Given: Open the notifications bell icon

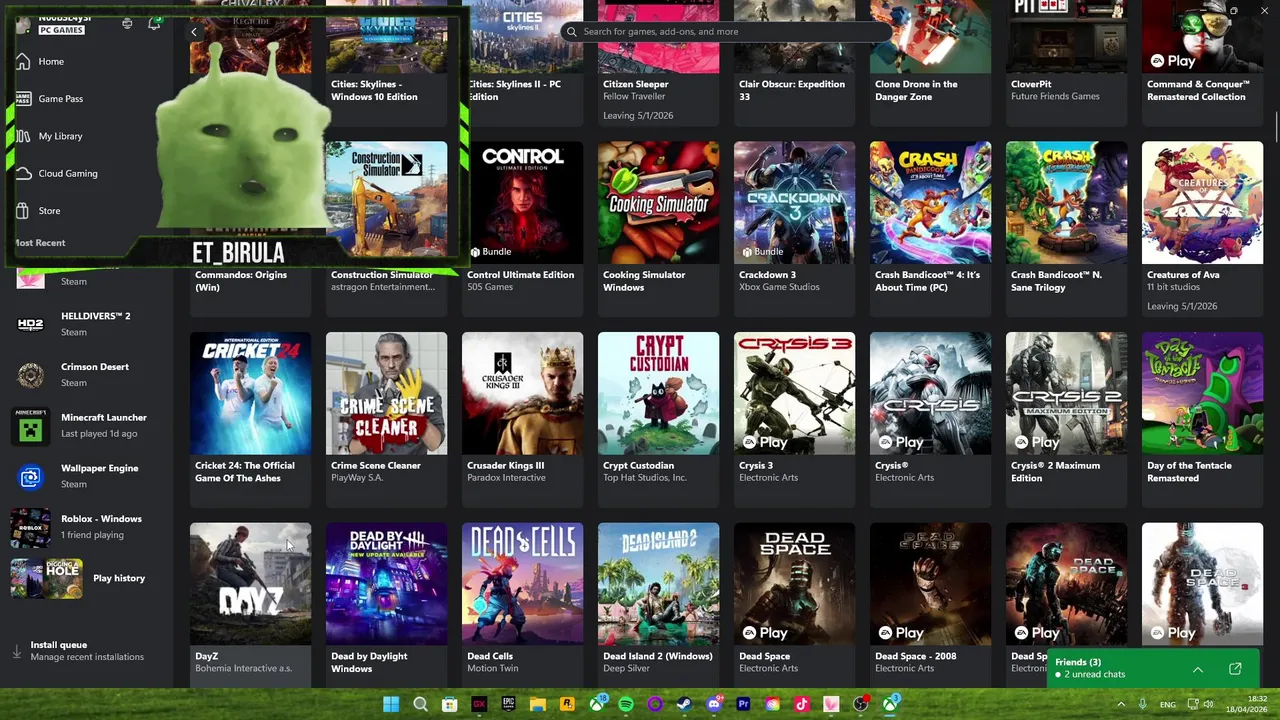Looking at the screenshot, I should pos(154,23).
